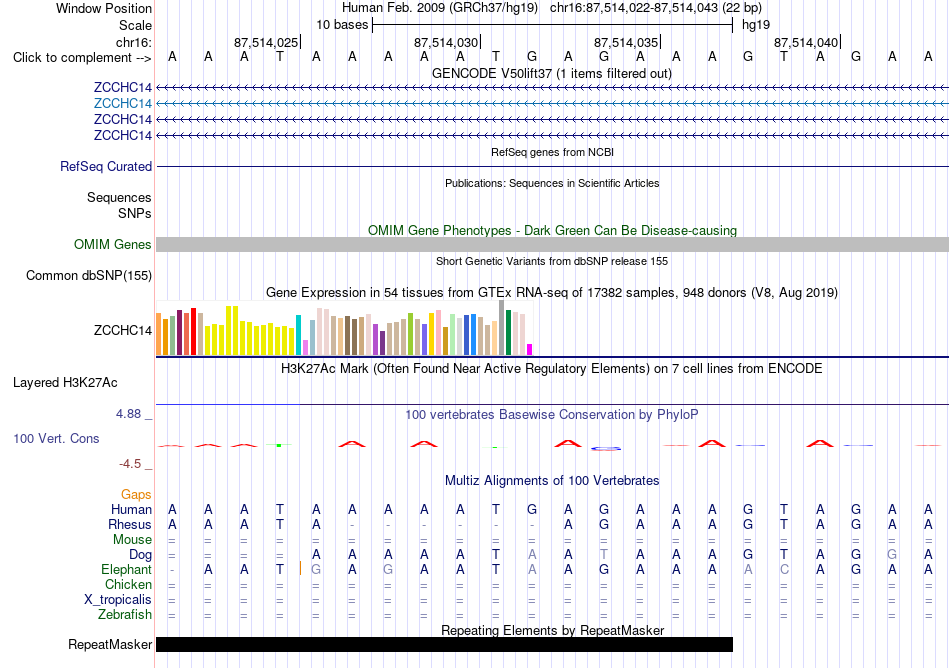Open the Common dbSNP(155) track label

pos(88,276)
